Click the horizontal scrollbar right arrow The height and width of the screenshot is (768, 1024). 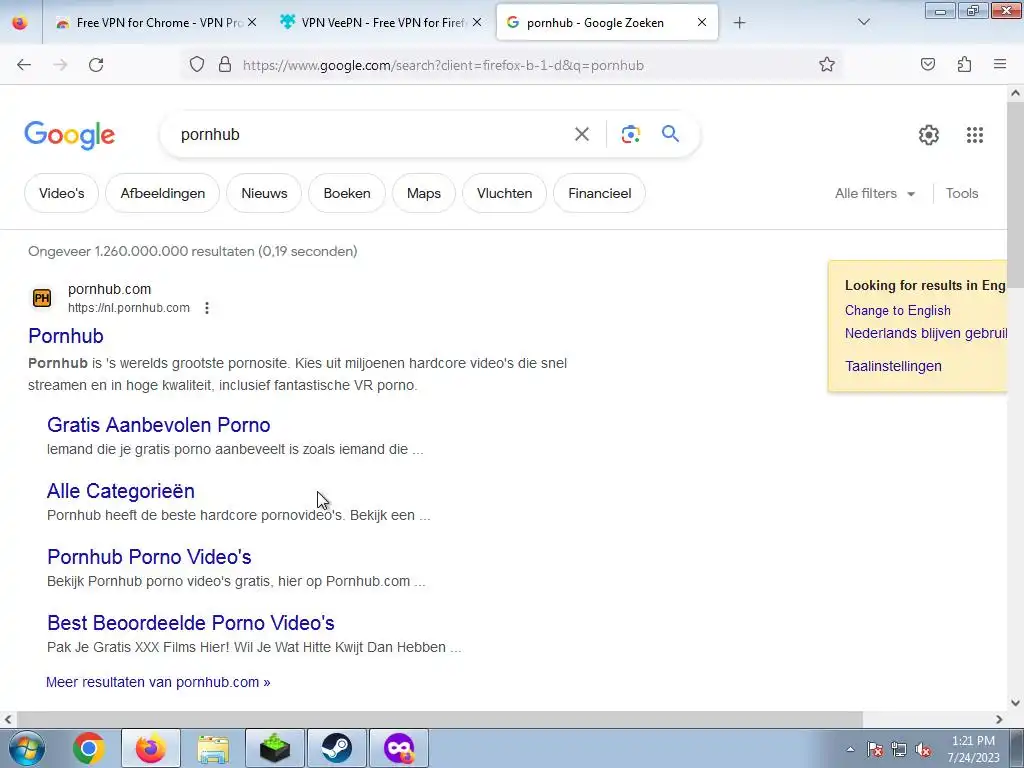(x=999, y=720)
